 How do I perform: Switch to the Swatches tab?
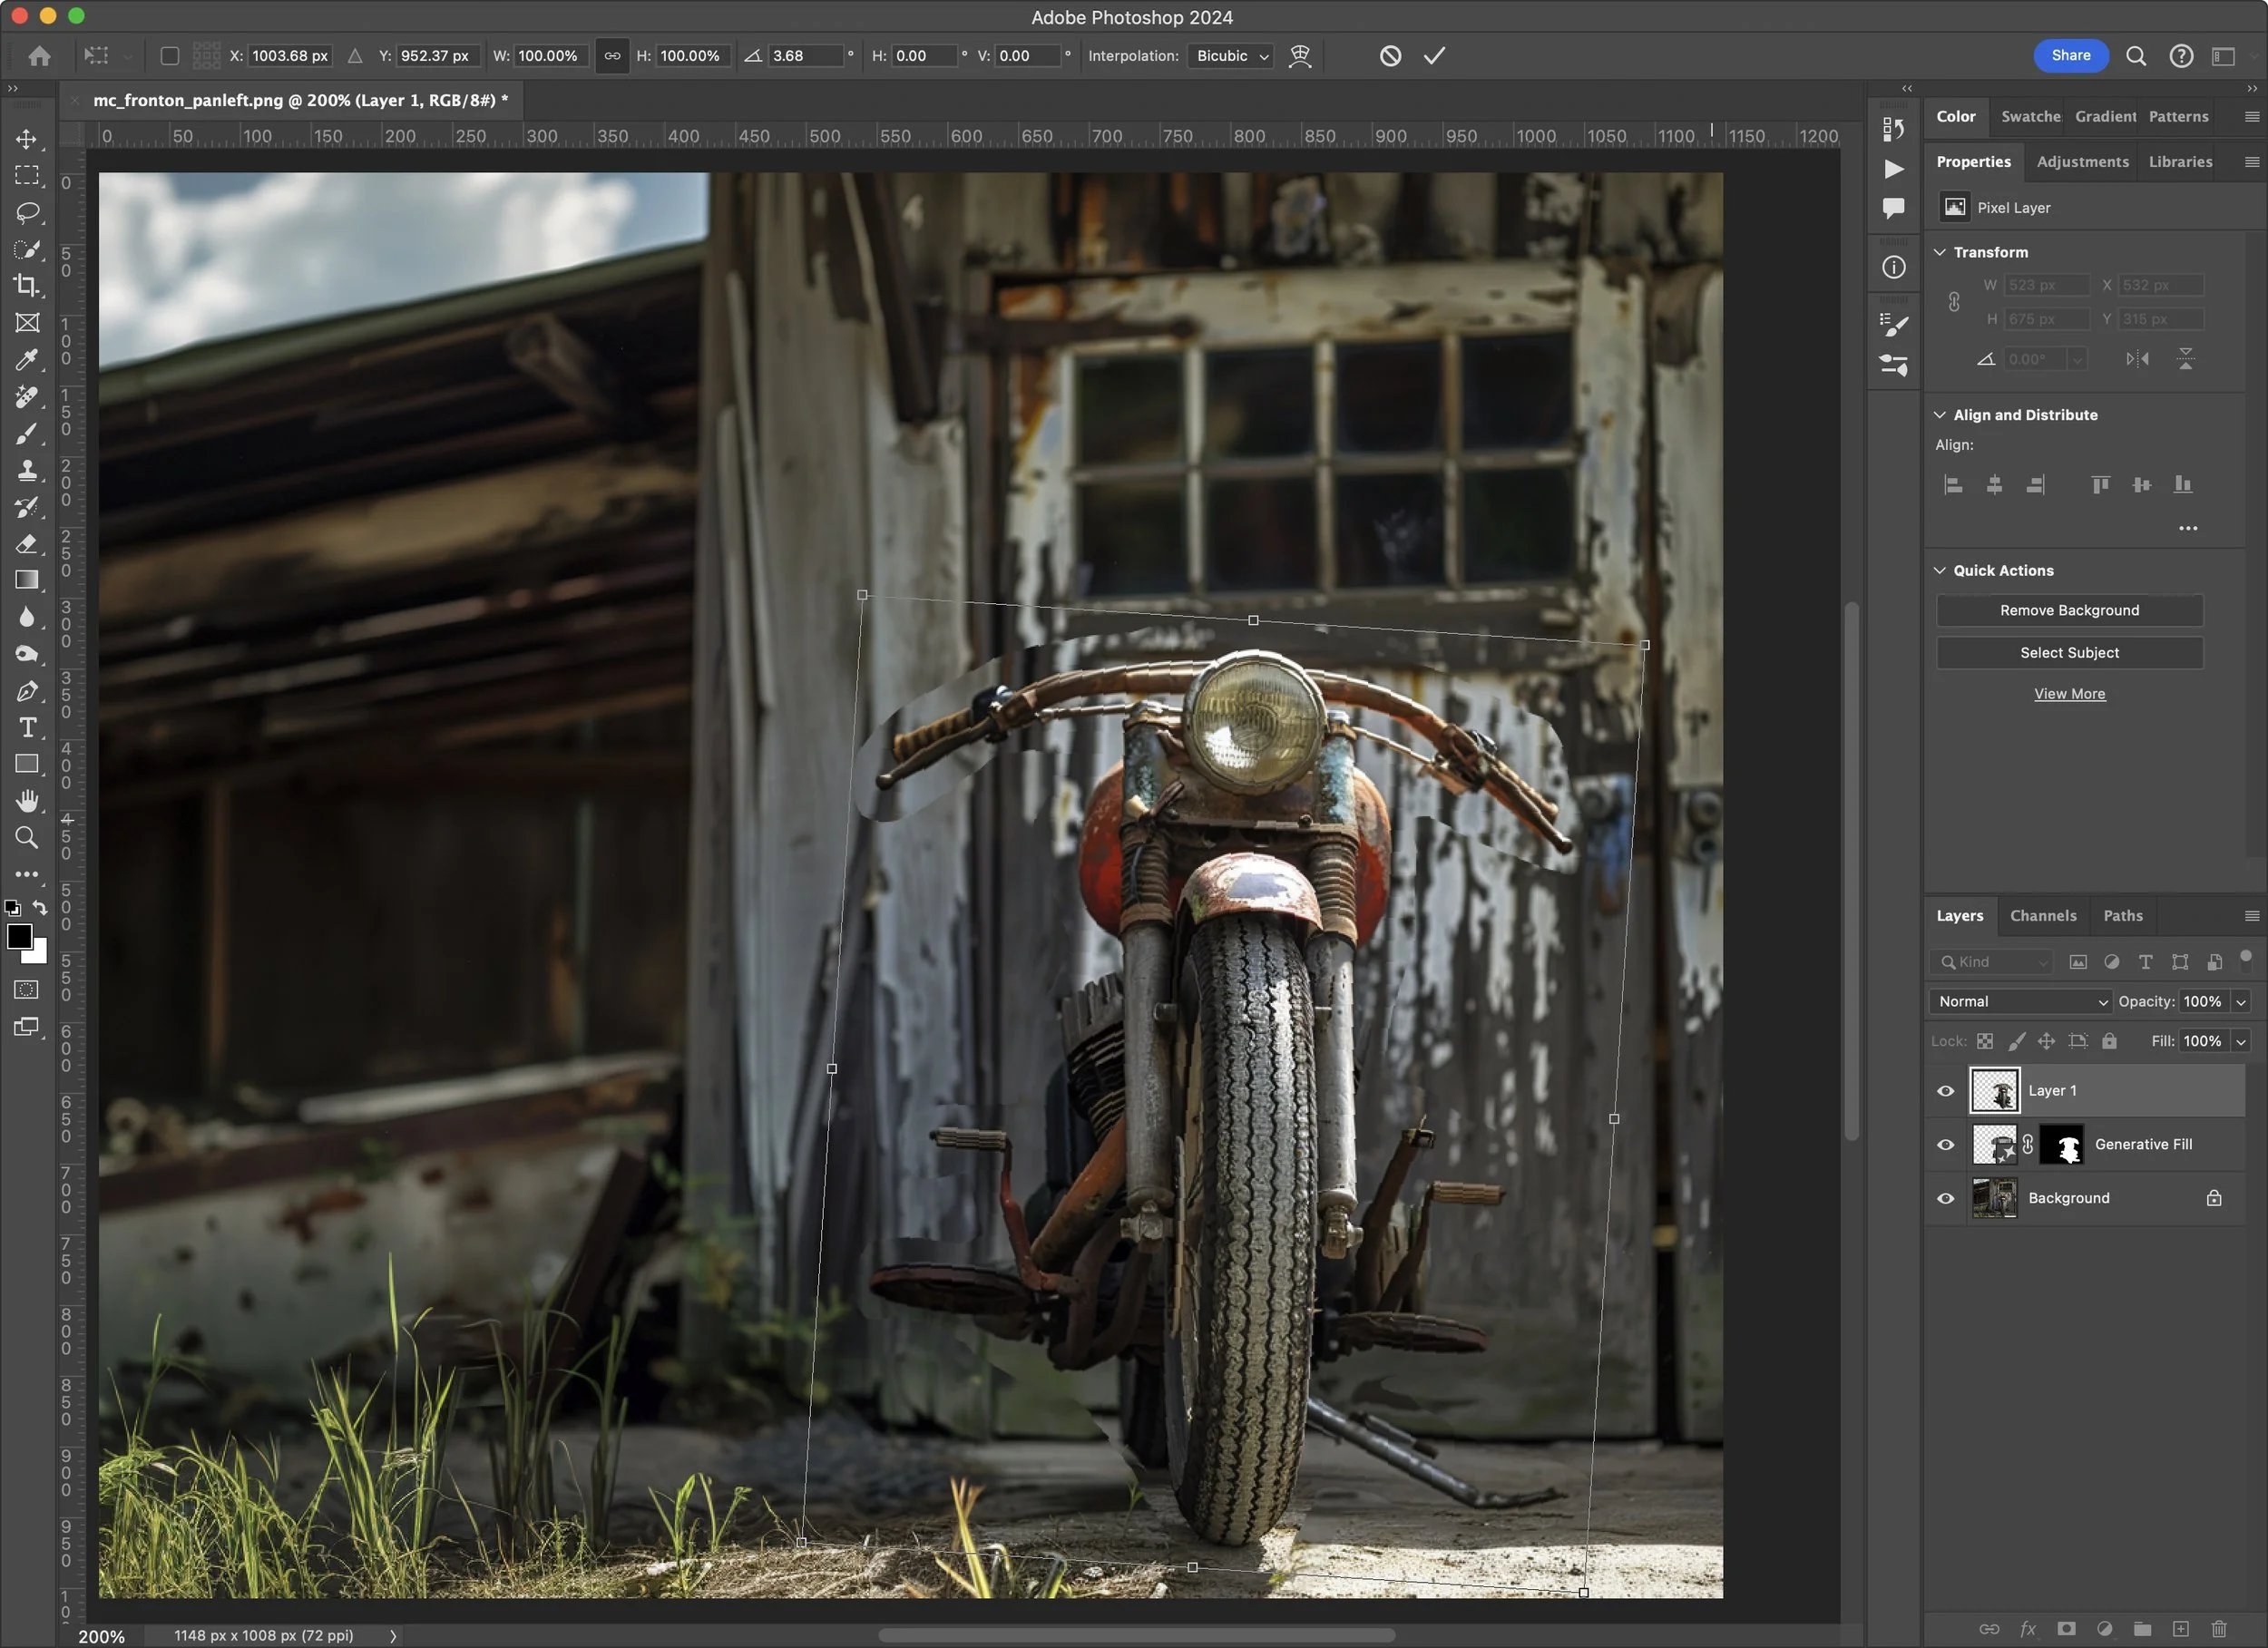[x=2030, y=117]
